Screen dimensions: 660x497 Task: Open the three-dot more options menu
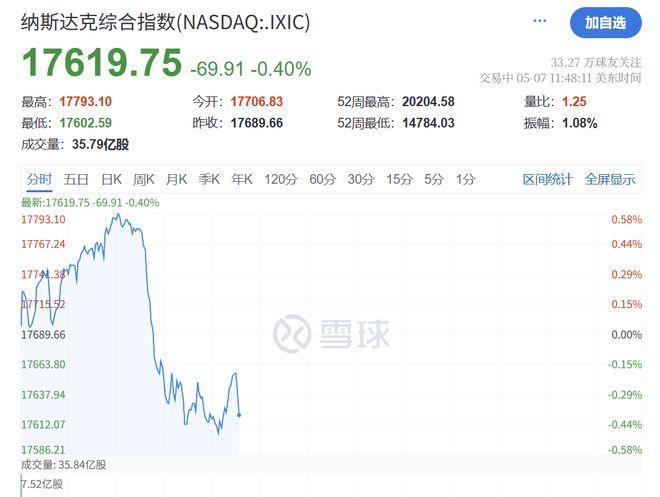click(539, 21)
